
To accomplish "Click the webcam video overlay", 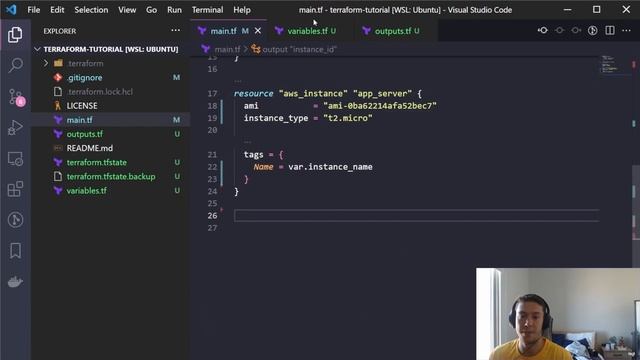I will pos(558,314).
